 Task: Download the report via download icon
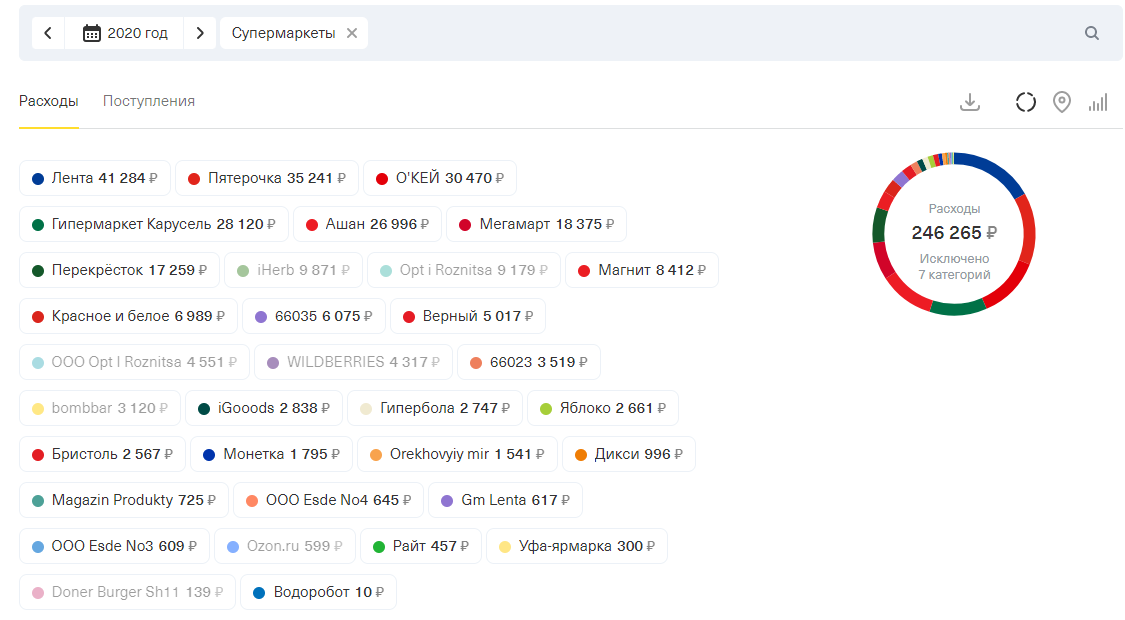tap(969, 103)
